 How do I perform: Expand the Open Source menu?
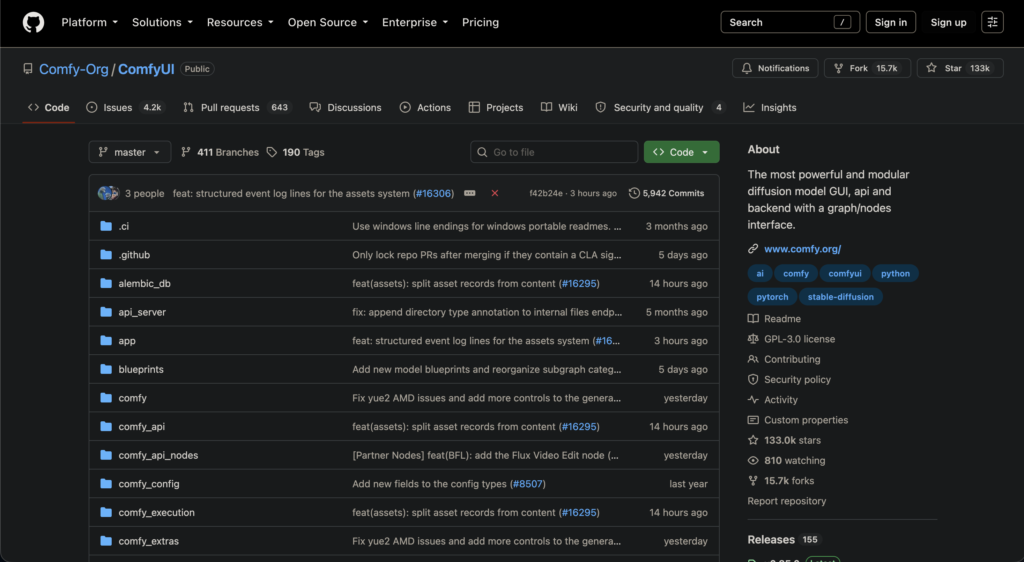(328, 22)
